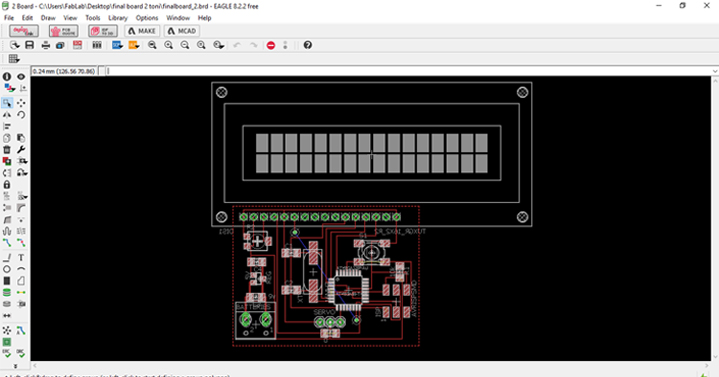
Task: Pick the Delete (trash can) tool
Action: (x=7, y=150)
